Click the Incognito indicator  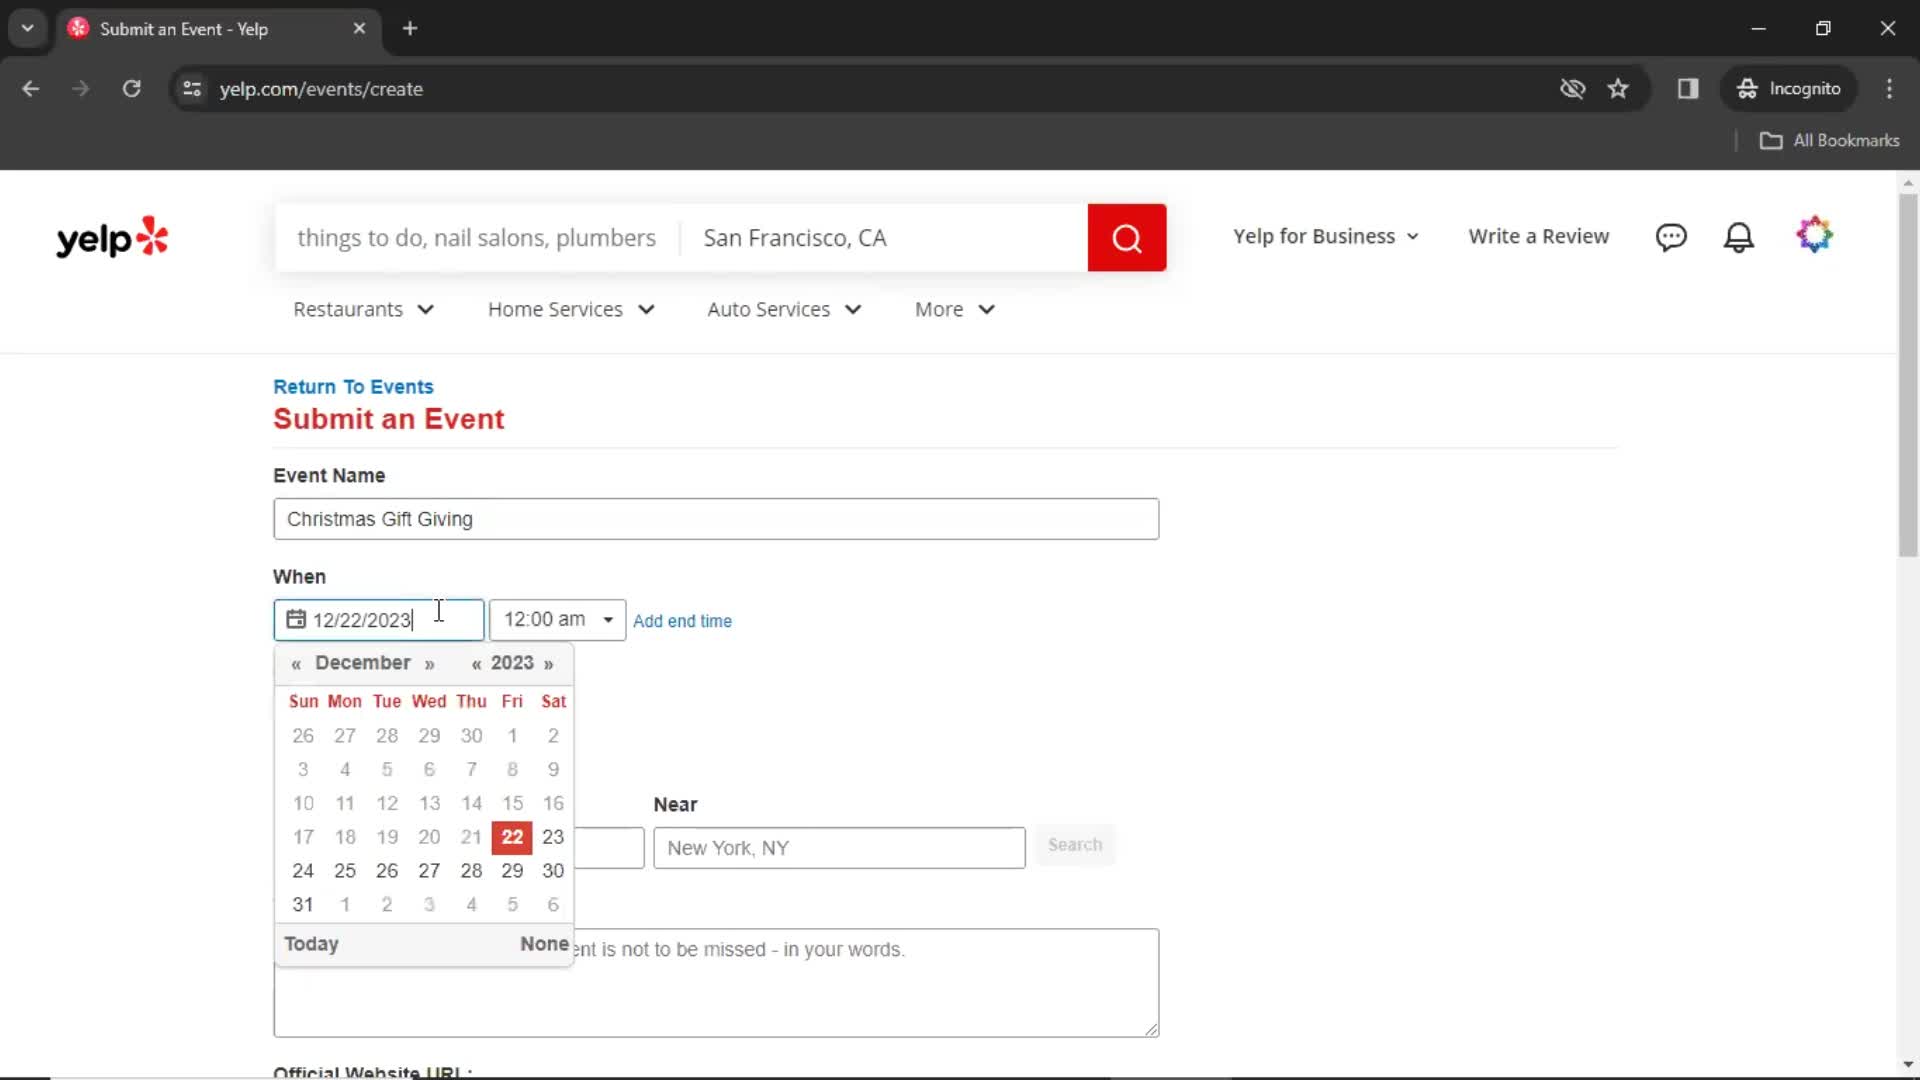coord(1789,89)
